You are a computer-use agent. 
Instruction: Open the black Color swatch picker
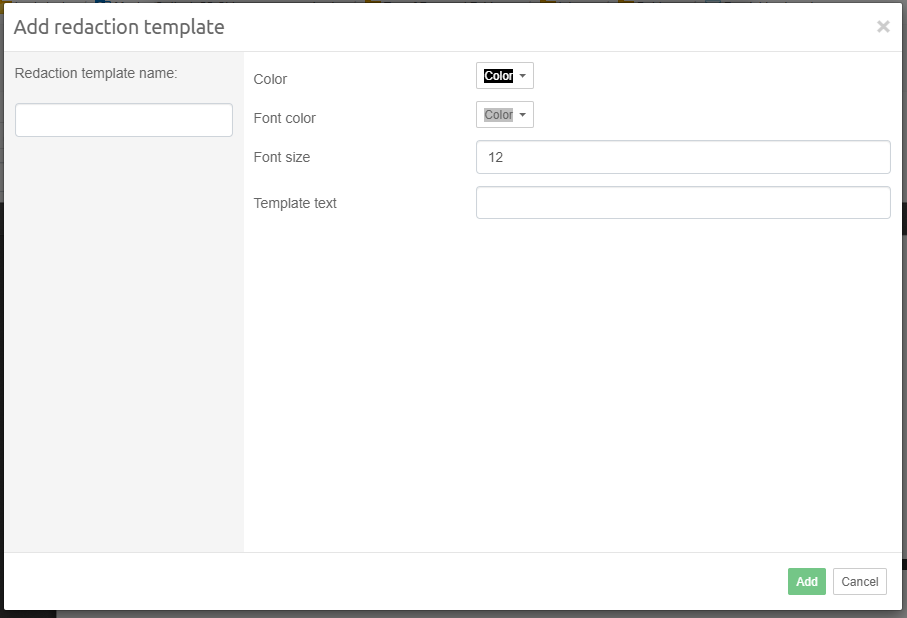tap(498, 76)
